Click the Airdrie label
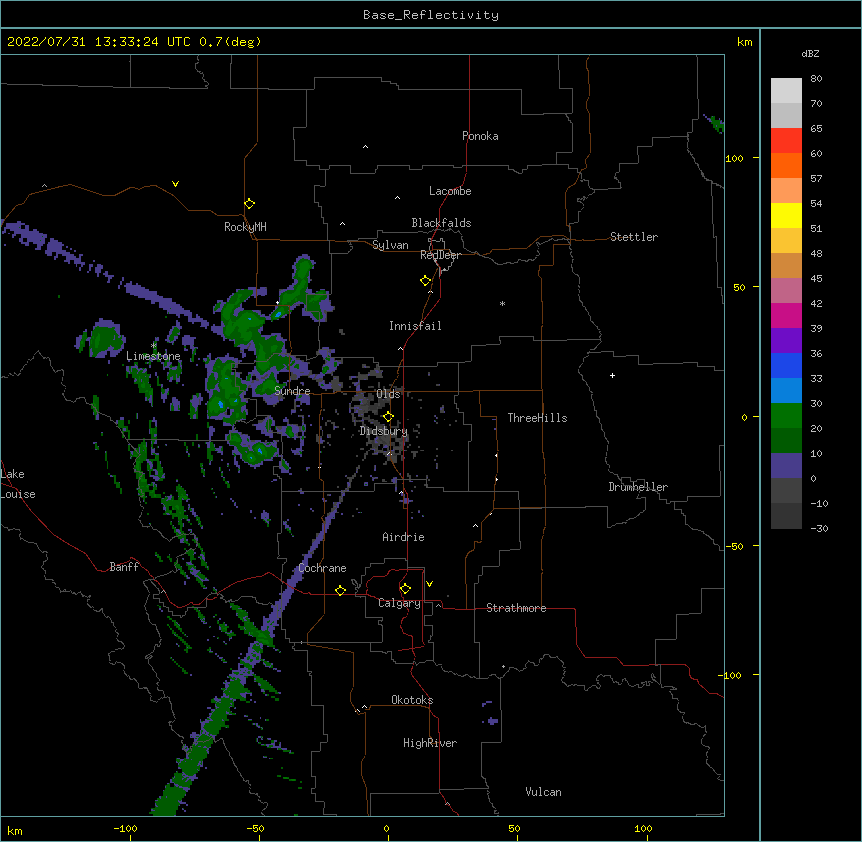 click(x=403, y=537)
